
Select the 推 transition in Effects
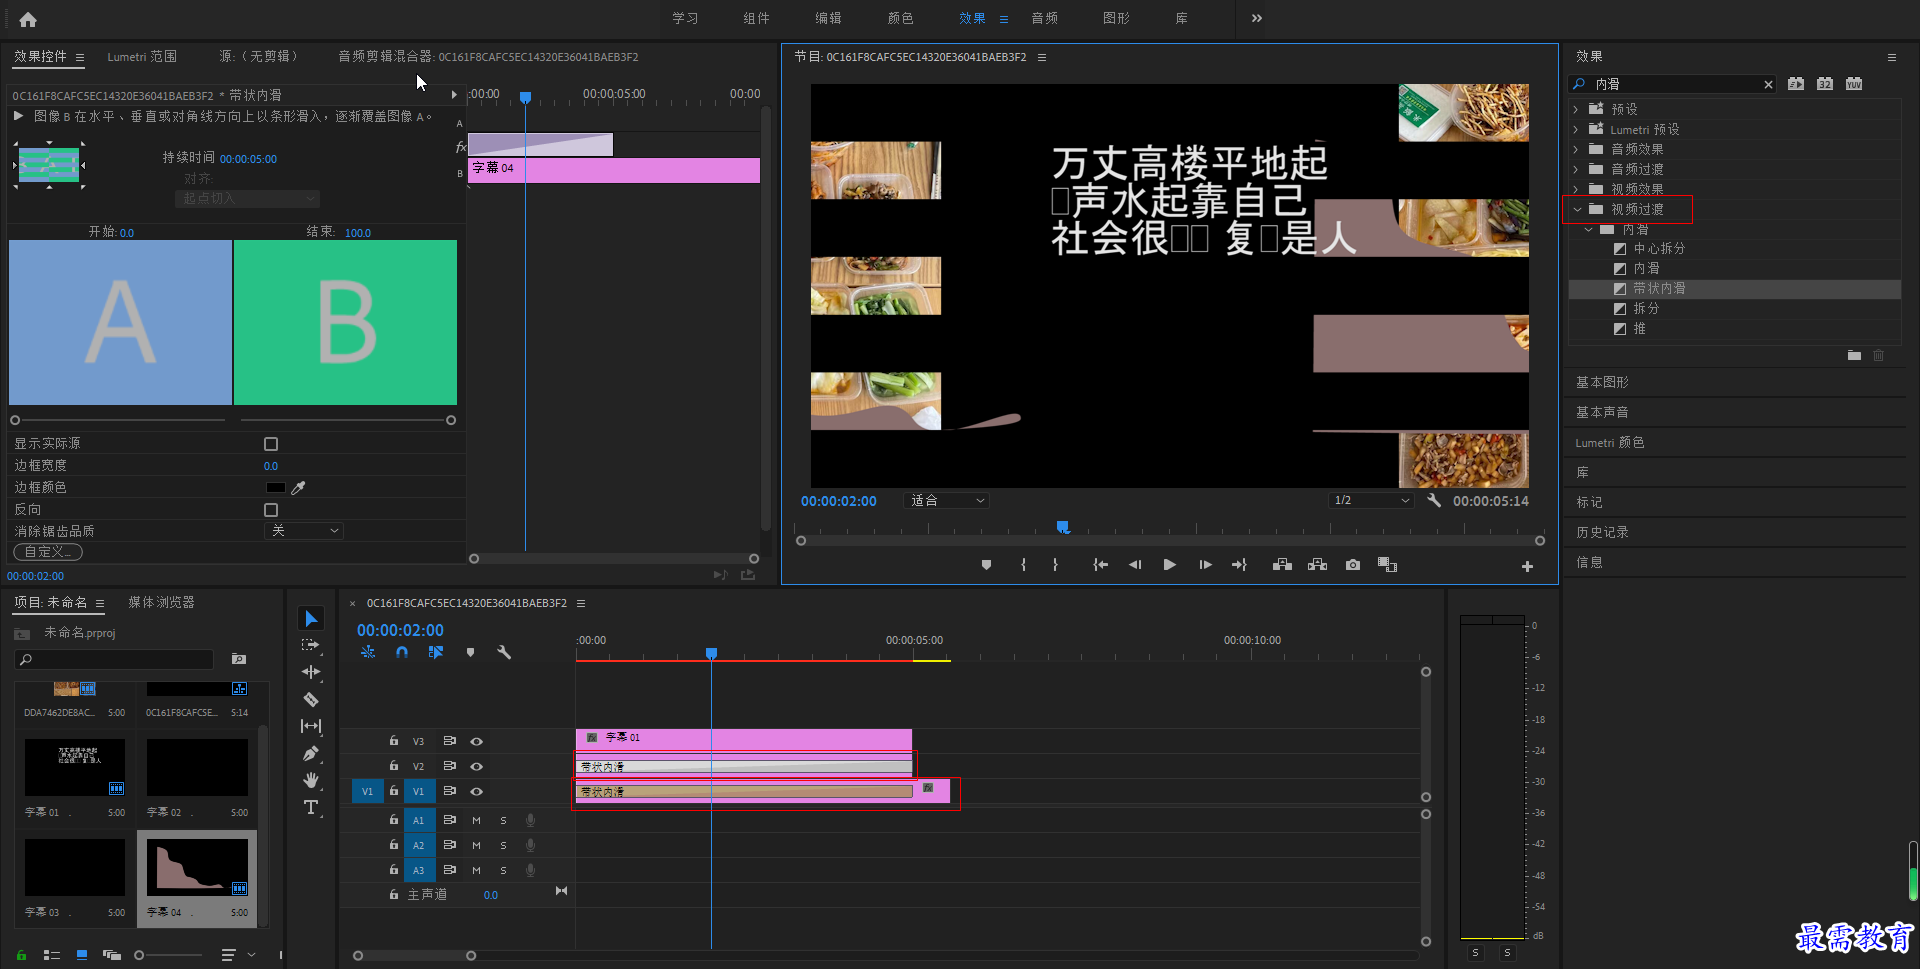(x=1639, y=328)
